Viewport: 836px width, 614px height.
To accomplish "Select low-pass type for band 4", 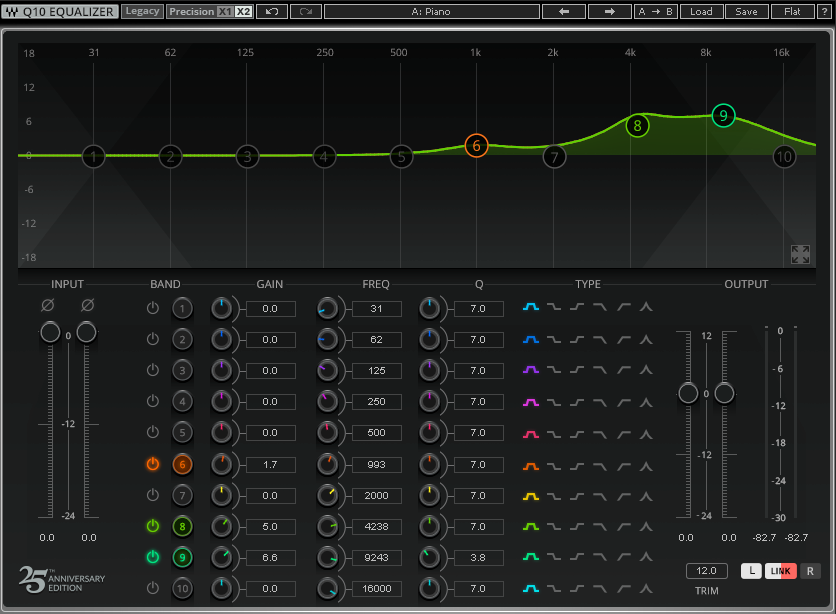I will tap(600, 402).
